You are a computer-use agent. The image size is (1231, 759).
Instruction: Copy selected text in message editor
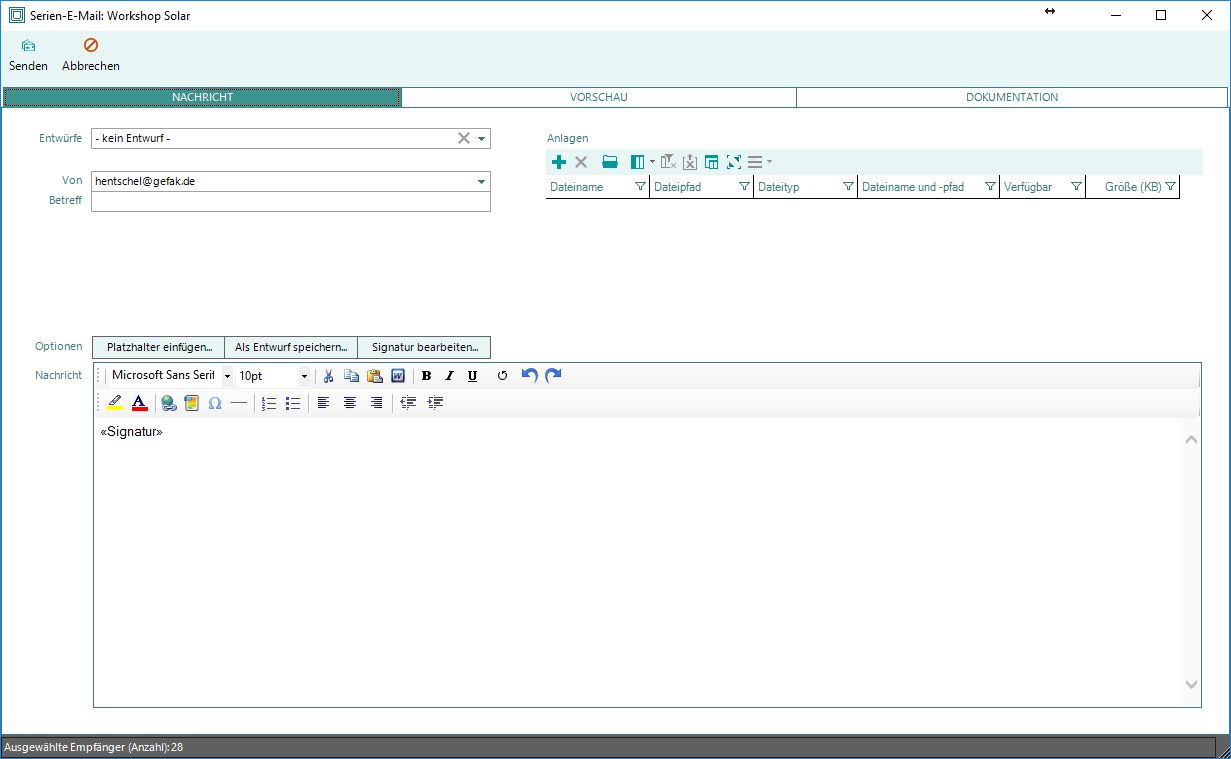pyautogui.click(x=351, y=376)
